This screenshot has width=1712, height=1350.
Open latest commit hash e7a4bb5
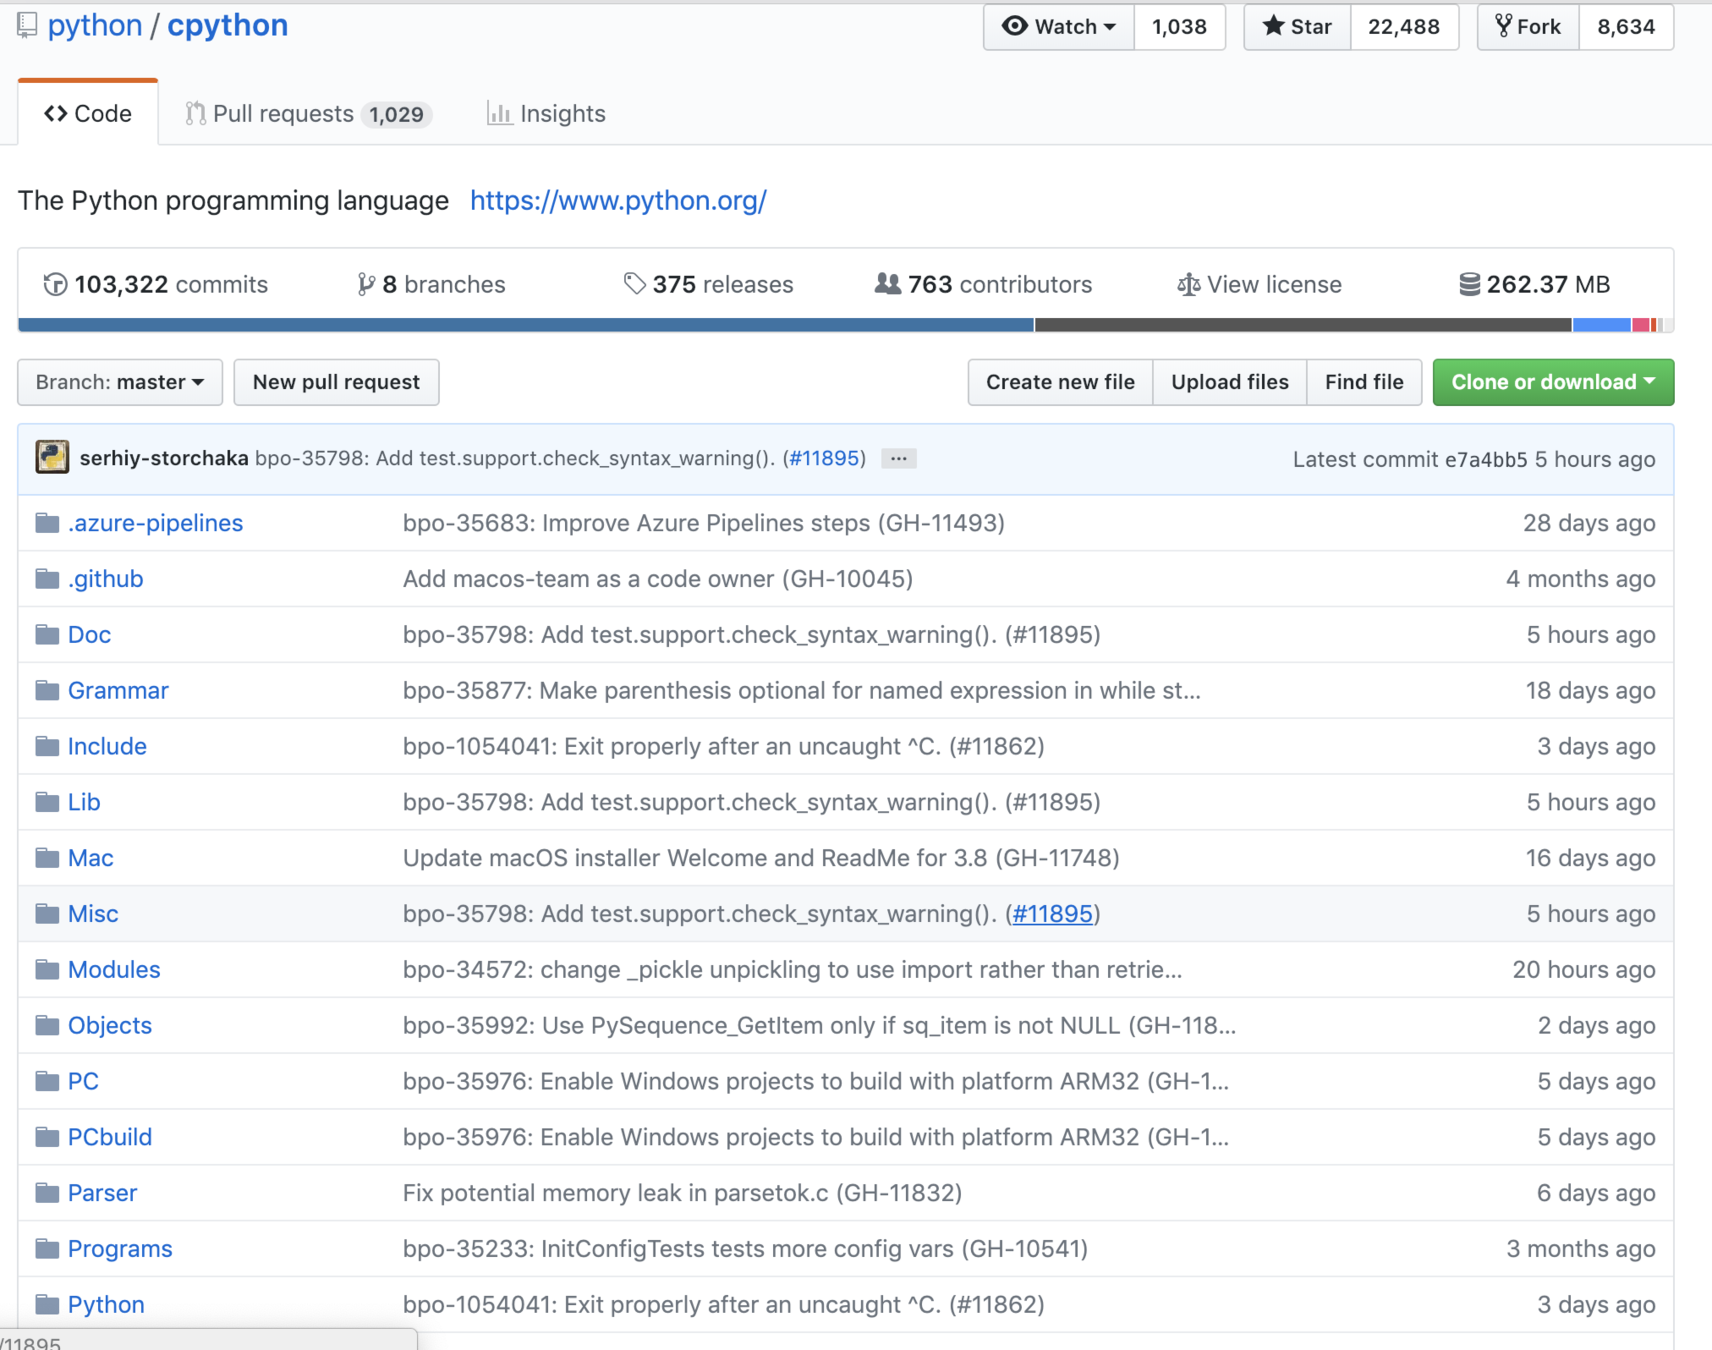[x=1486, y=459]
